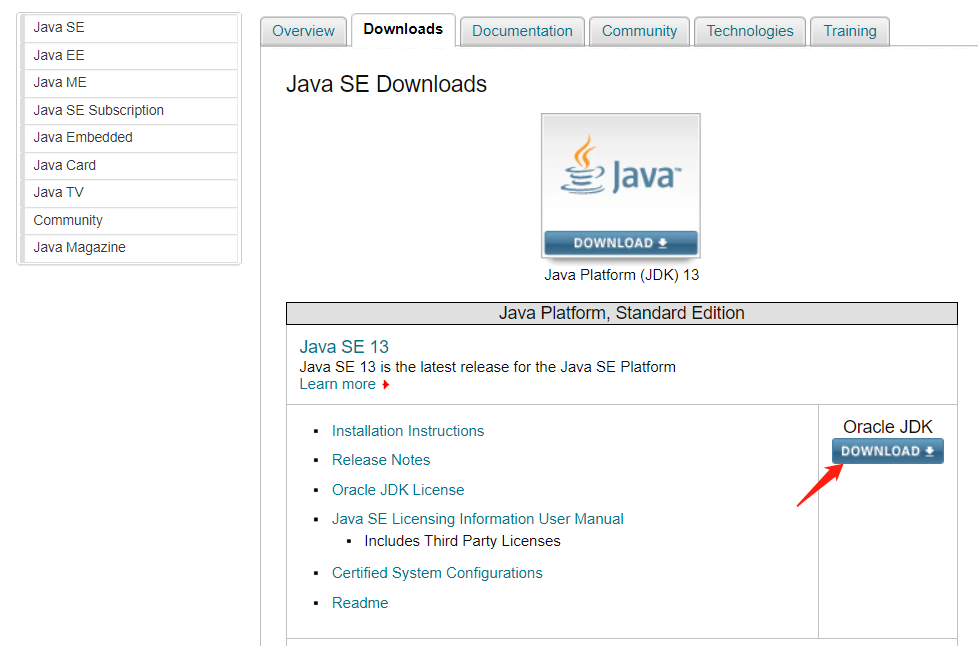The width and height of the screenshot is (978, 646).
Task: Open the Java EE sidebar item
Action: [129, 55]
